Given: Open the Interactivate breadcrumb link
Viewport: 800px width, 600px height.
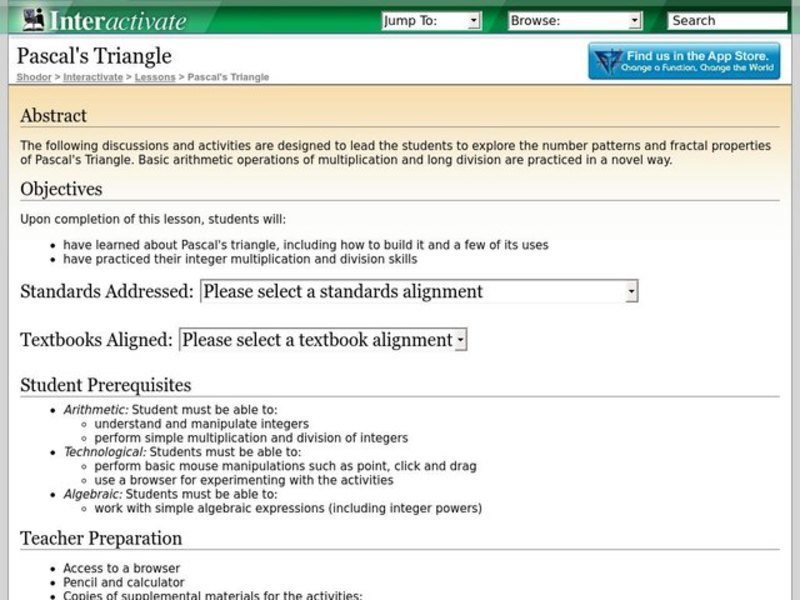Looking at the screenshot, I should click(92, 76).
